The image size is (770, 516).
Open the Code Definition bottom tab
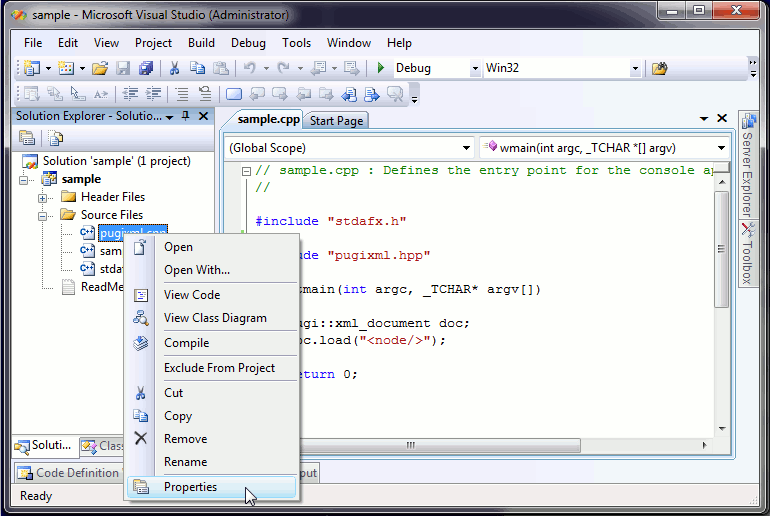(70, 473)
